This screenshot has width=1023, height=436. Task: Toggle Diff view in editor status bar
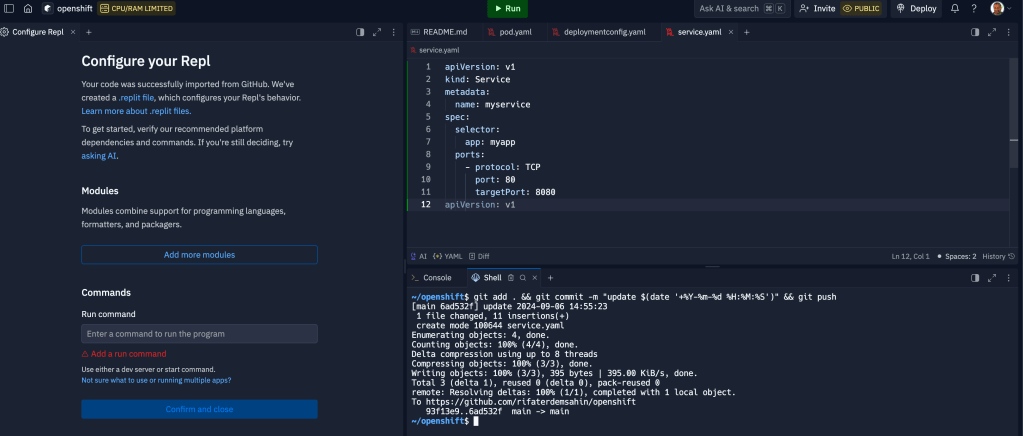click(479, 257)
